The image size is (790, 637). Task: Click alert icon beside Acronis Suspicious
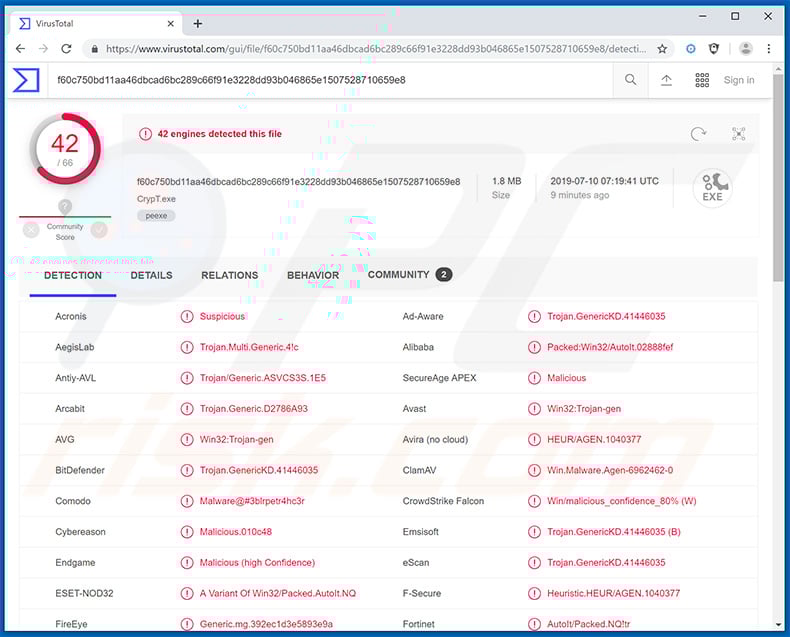tap(187, 316)
